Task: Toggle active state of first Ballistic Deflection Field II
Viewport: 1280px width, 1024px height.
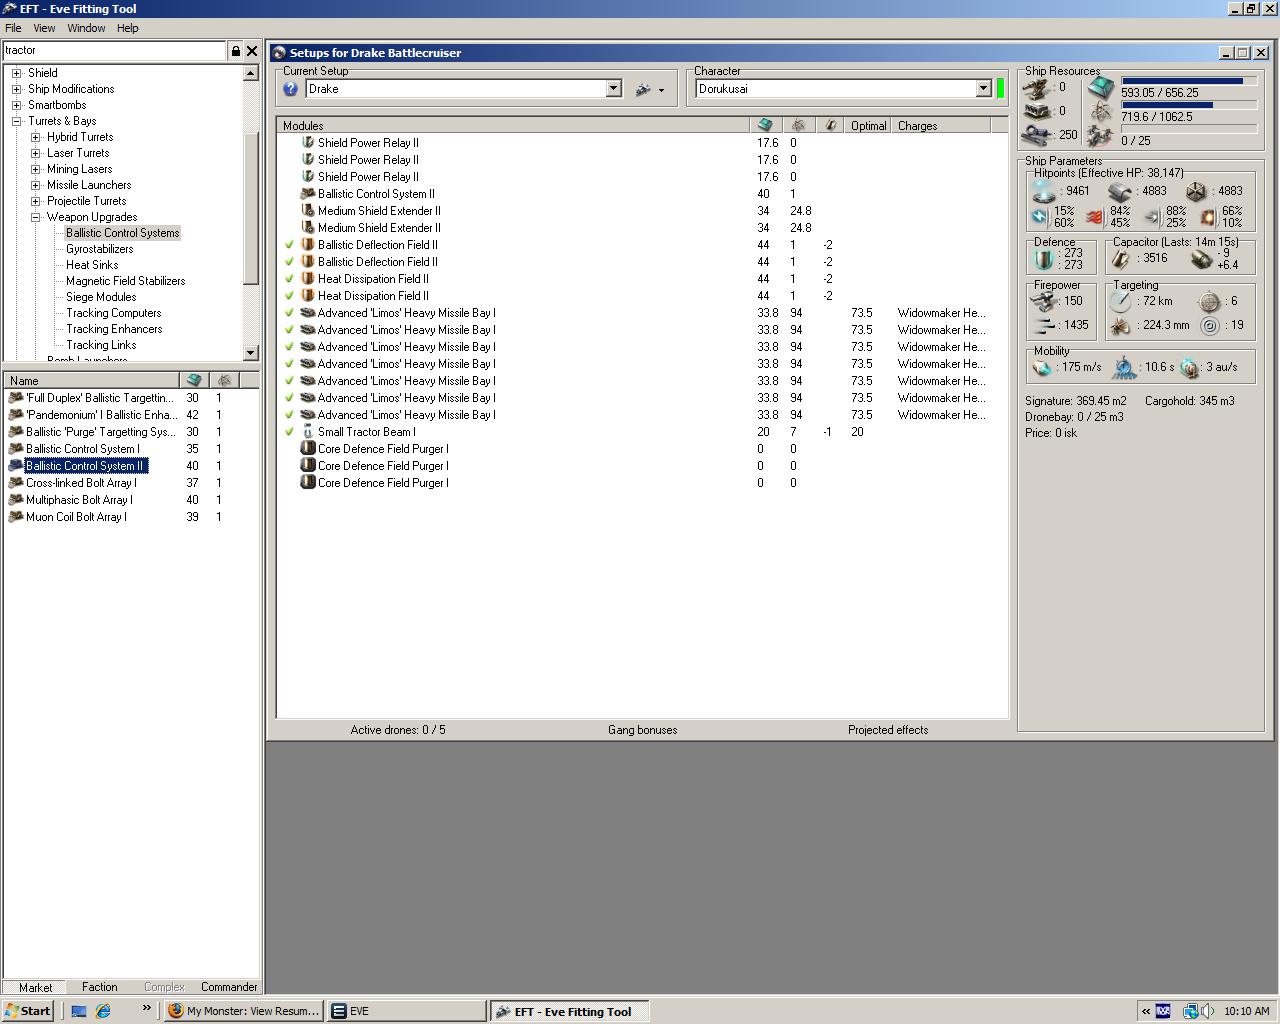Action: [290, 245]
